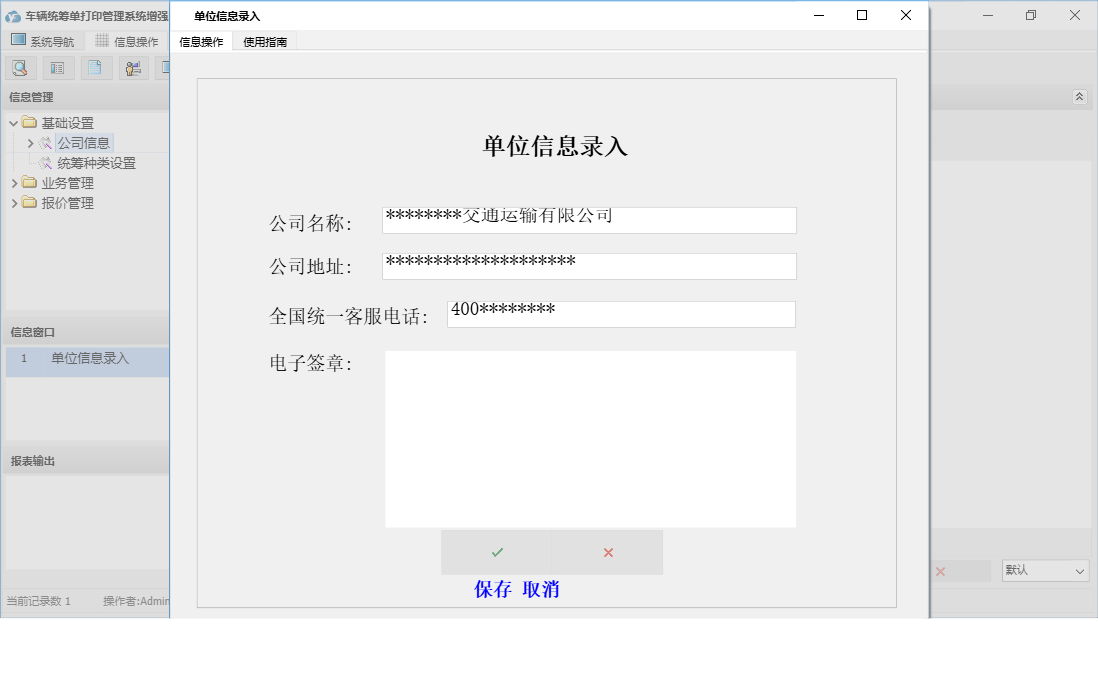1098x685 pixels.
Task: Expand the 业务管理 tree node
Action: (x=17, y=182)
